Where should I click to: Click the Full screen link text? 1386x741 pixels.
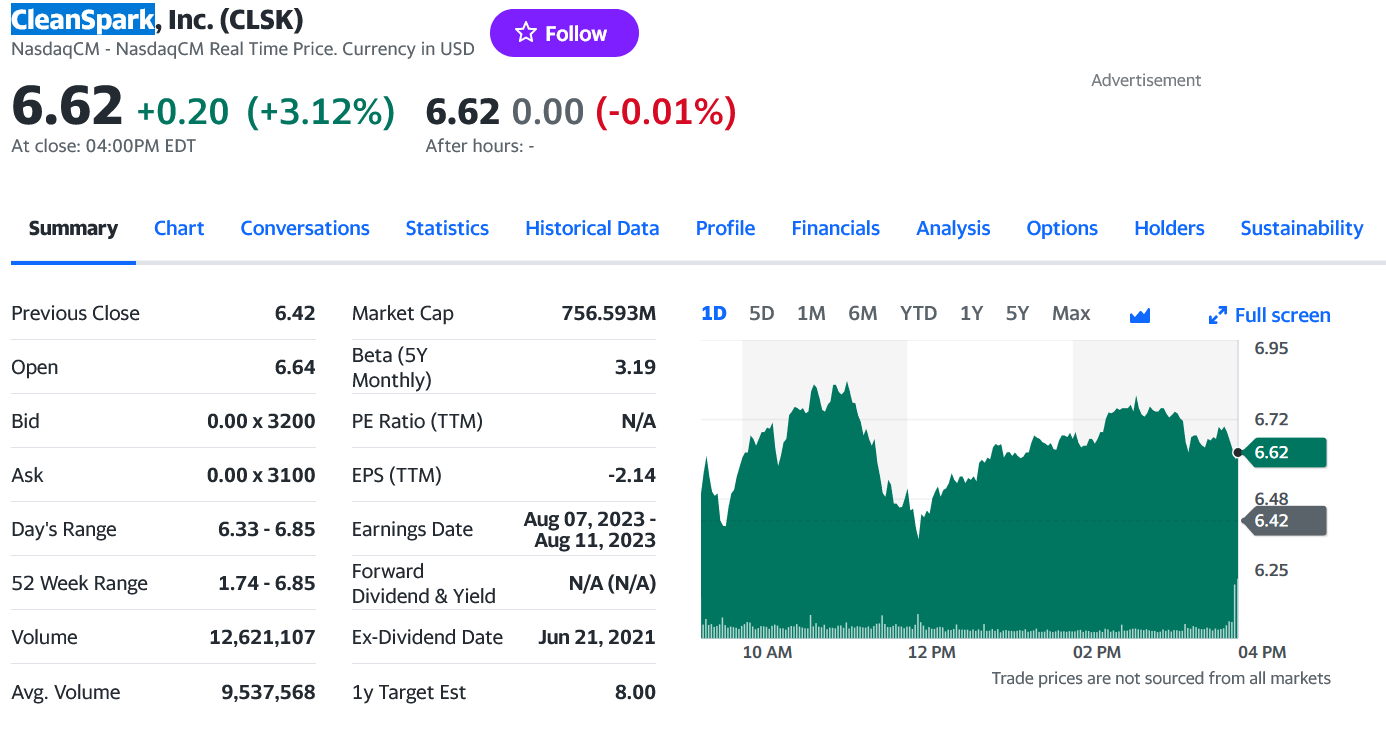coord(1281,315)
